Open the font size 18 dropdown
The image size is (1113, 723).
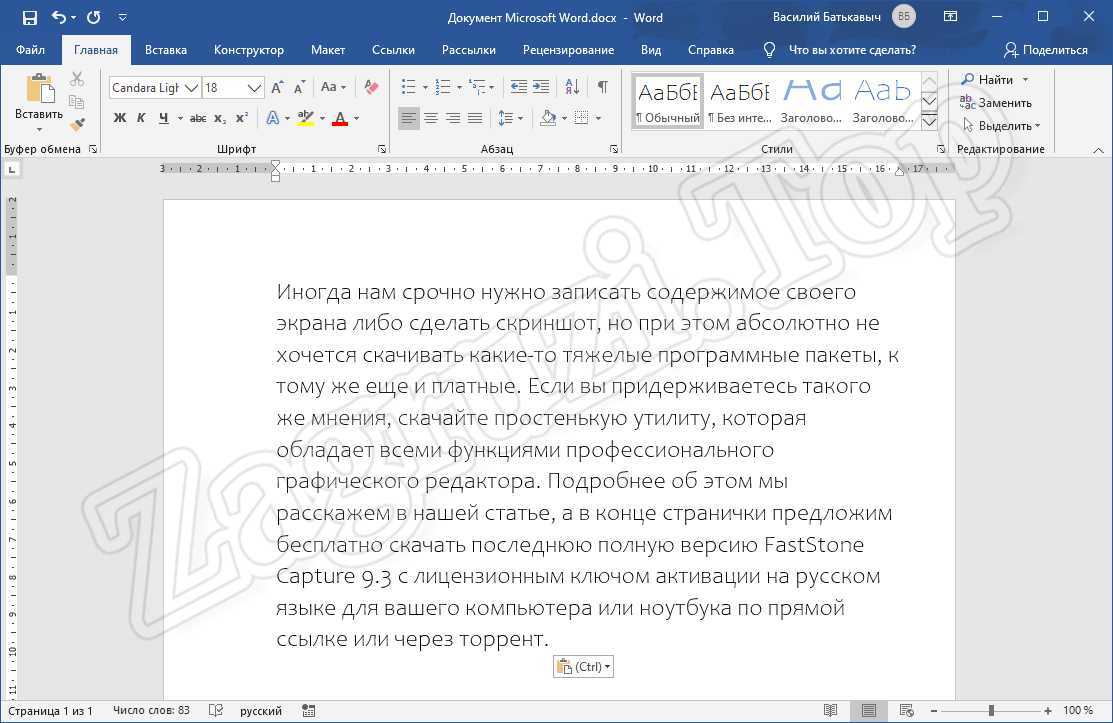(254, 88)
